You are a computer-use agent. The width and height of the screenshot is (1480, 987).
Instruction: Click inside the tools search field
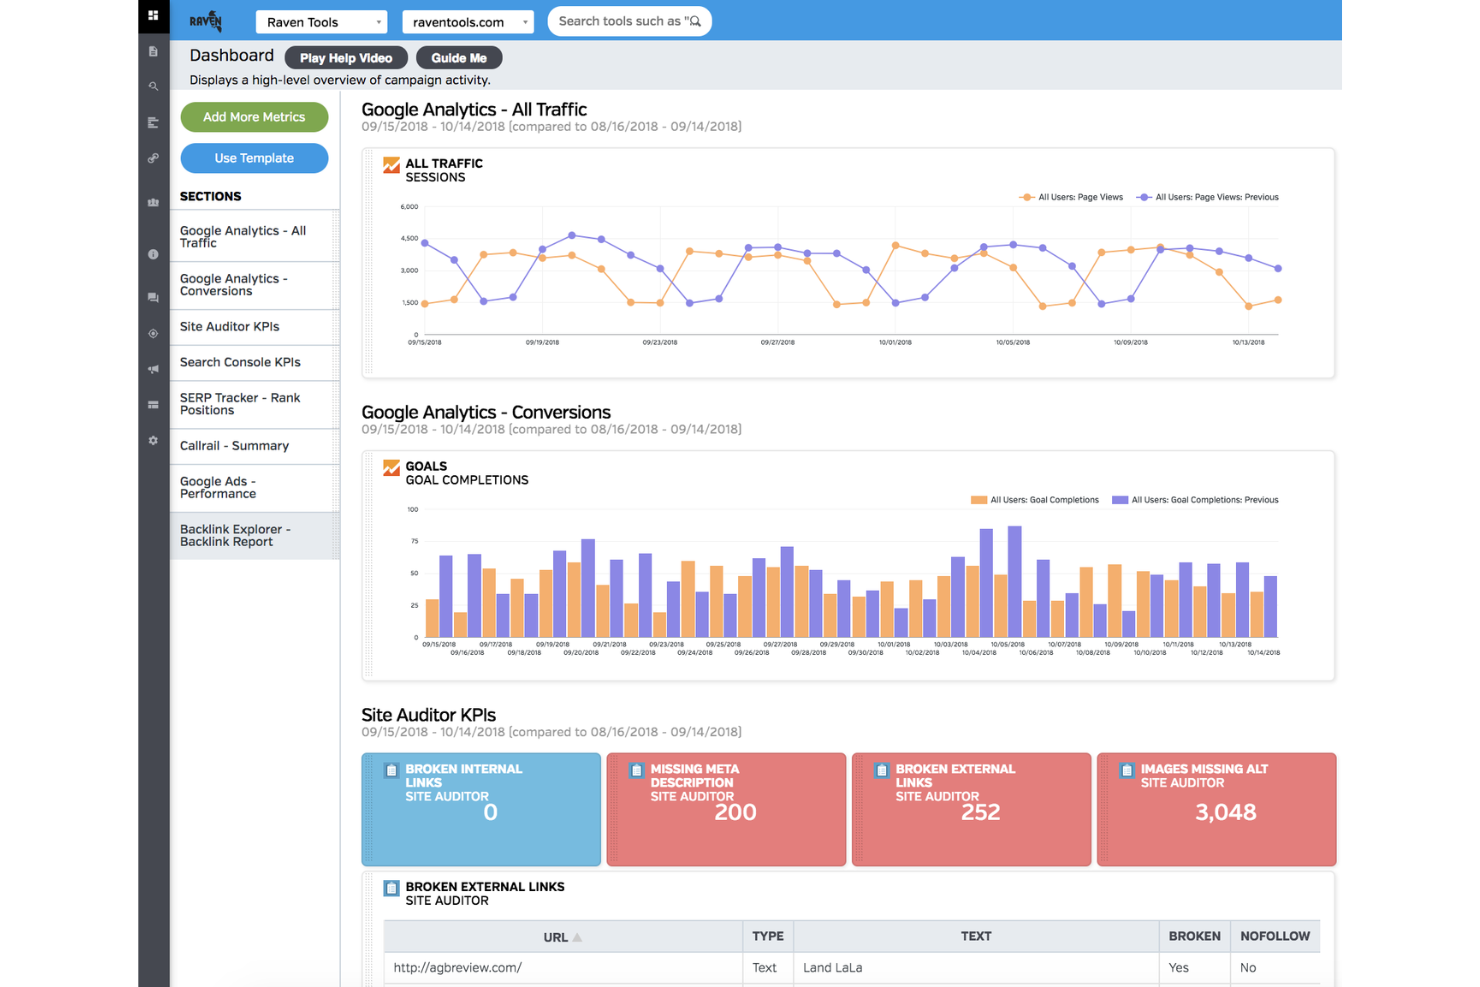coord(629,21)
